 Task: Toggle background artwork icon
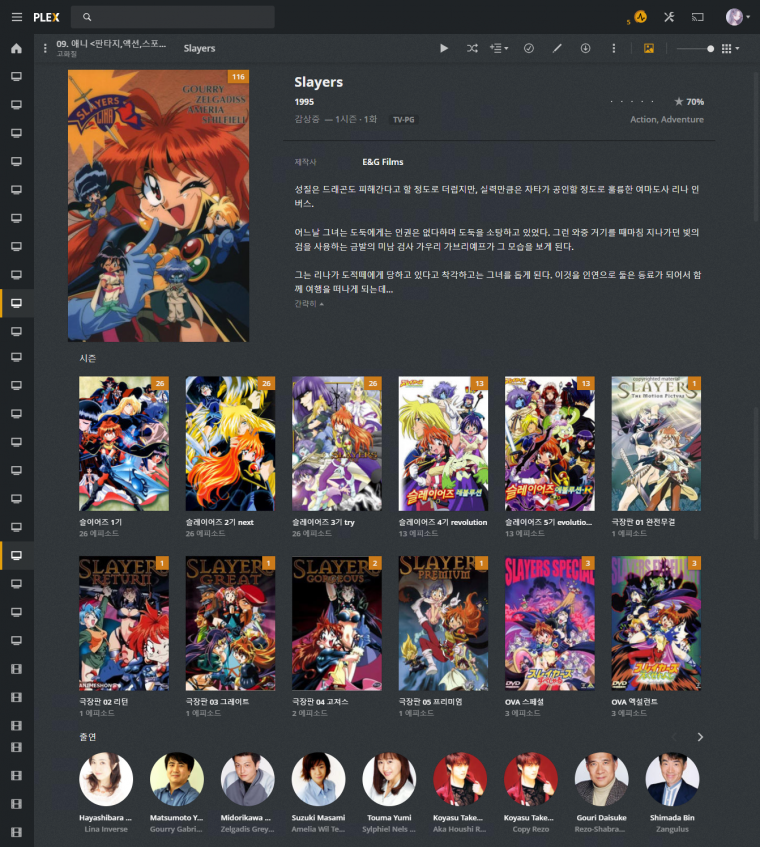[x=649, y=48]
